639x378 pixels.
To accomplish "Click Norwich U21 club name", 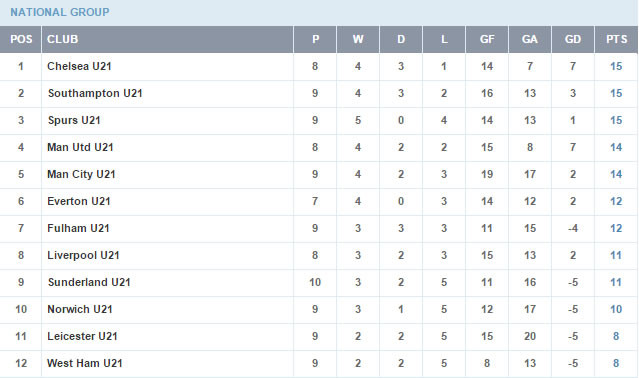I will coord(79,309).
